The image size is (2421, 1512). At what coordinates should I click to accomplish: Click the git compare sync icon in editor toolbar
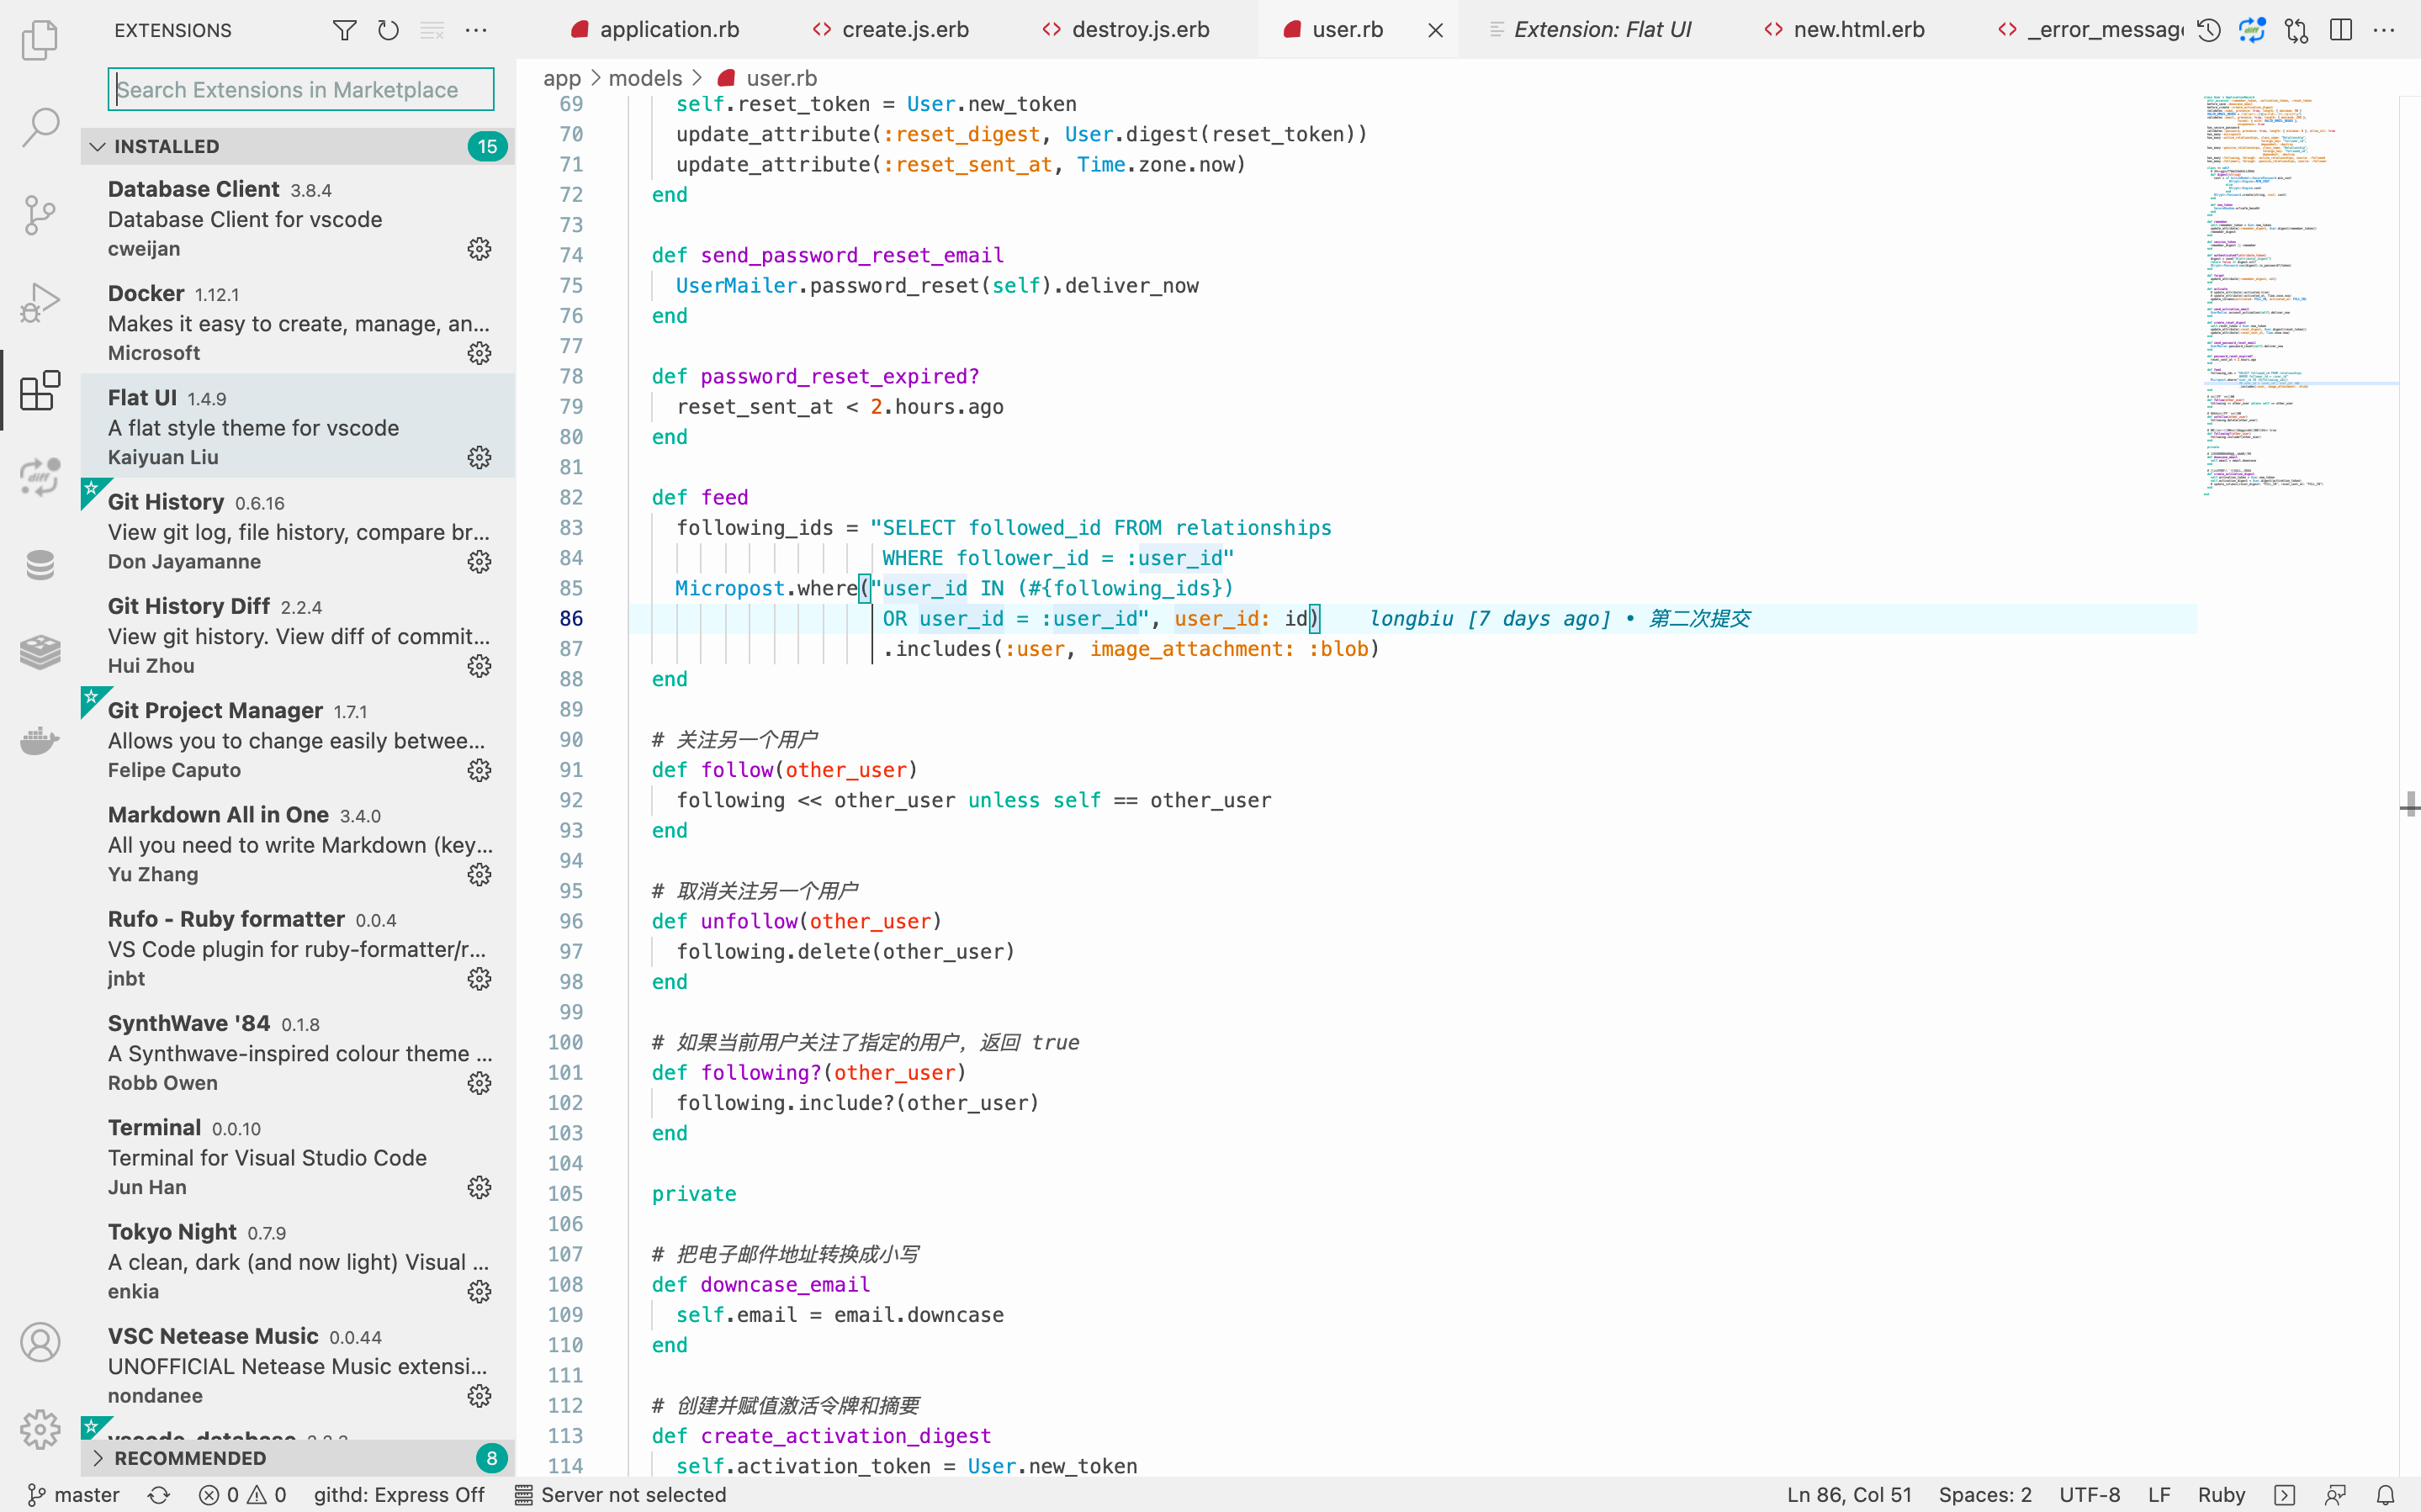[2252, 30]
